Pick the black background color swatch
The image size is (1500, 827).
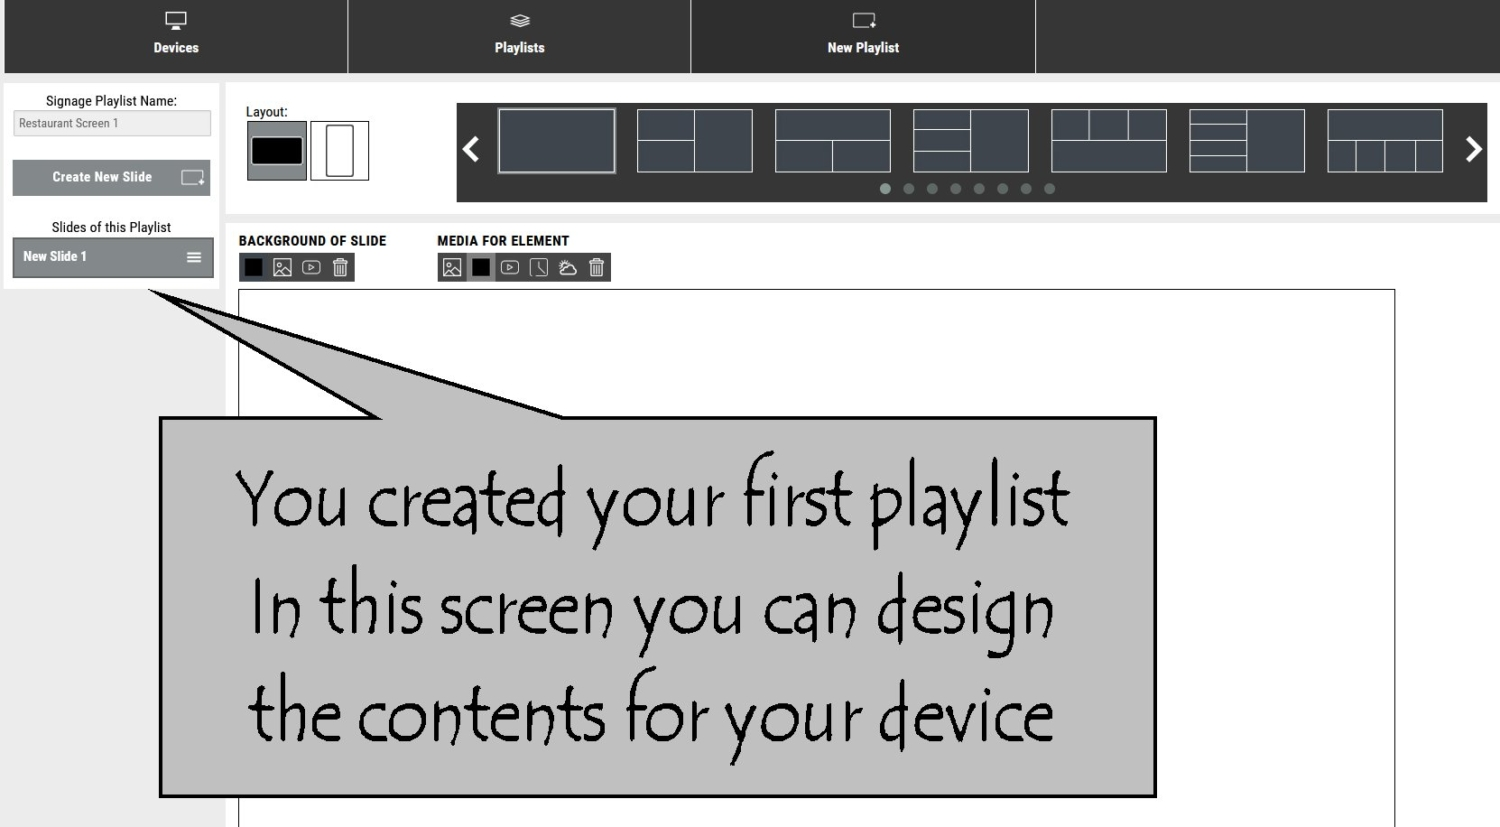pos(254,268)
